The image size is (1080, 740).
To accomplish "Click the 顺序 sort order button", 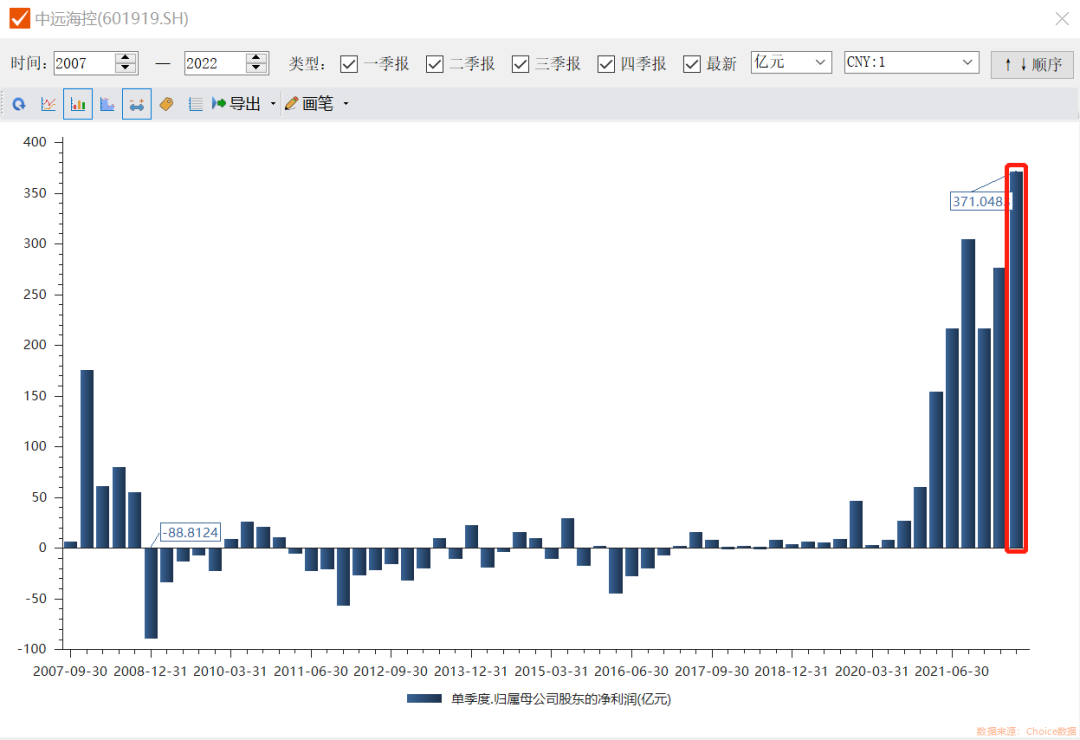I will tap(1032, 65).
